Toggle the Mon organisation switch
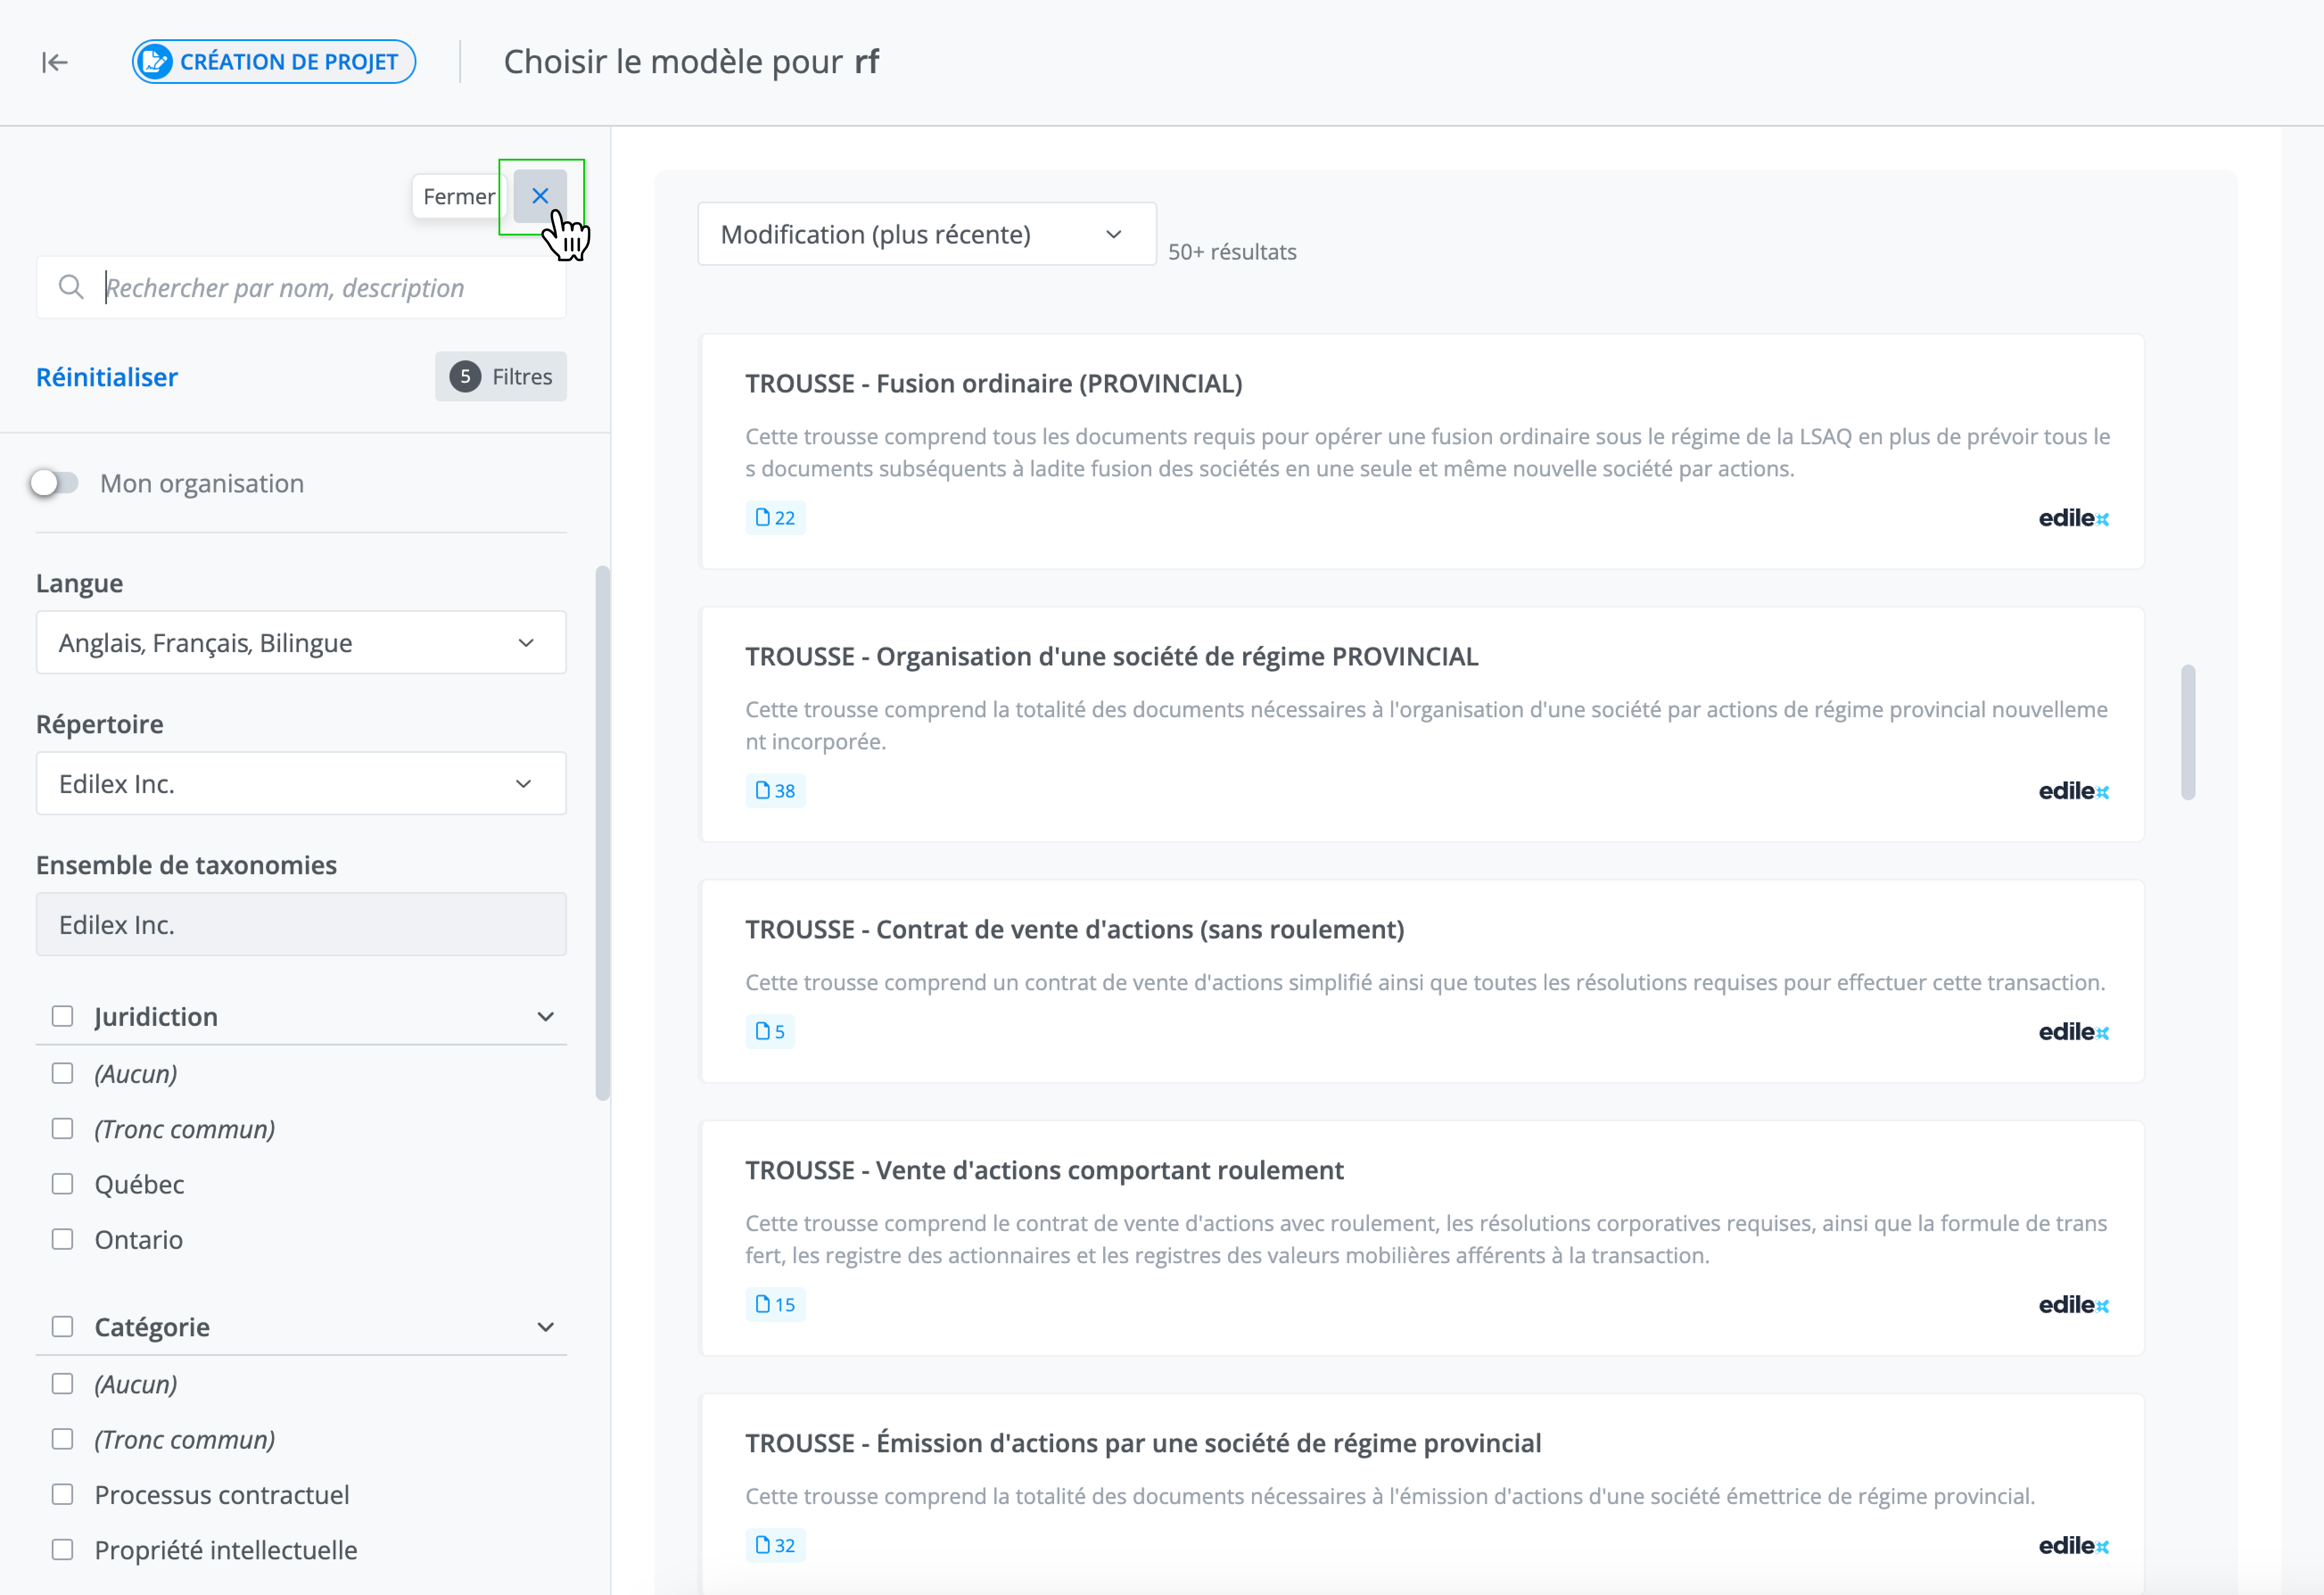The image size is (2324, 1595). point(54,484)
